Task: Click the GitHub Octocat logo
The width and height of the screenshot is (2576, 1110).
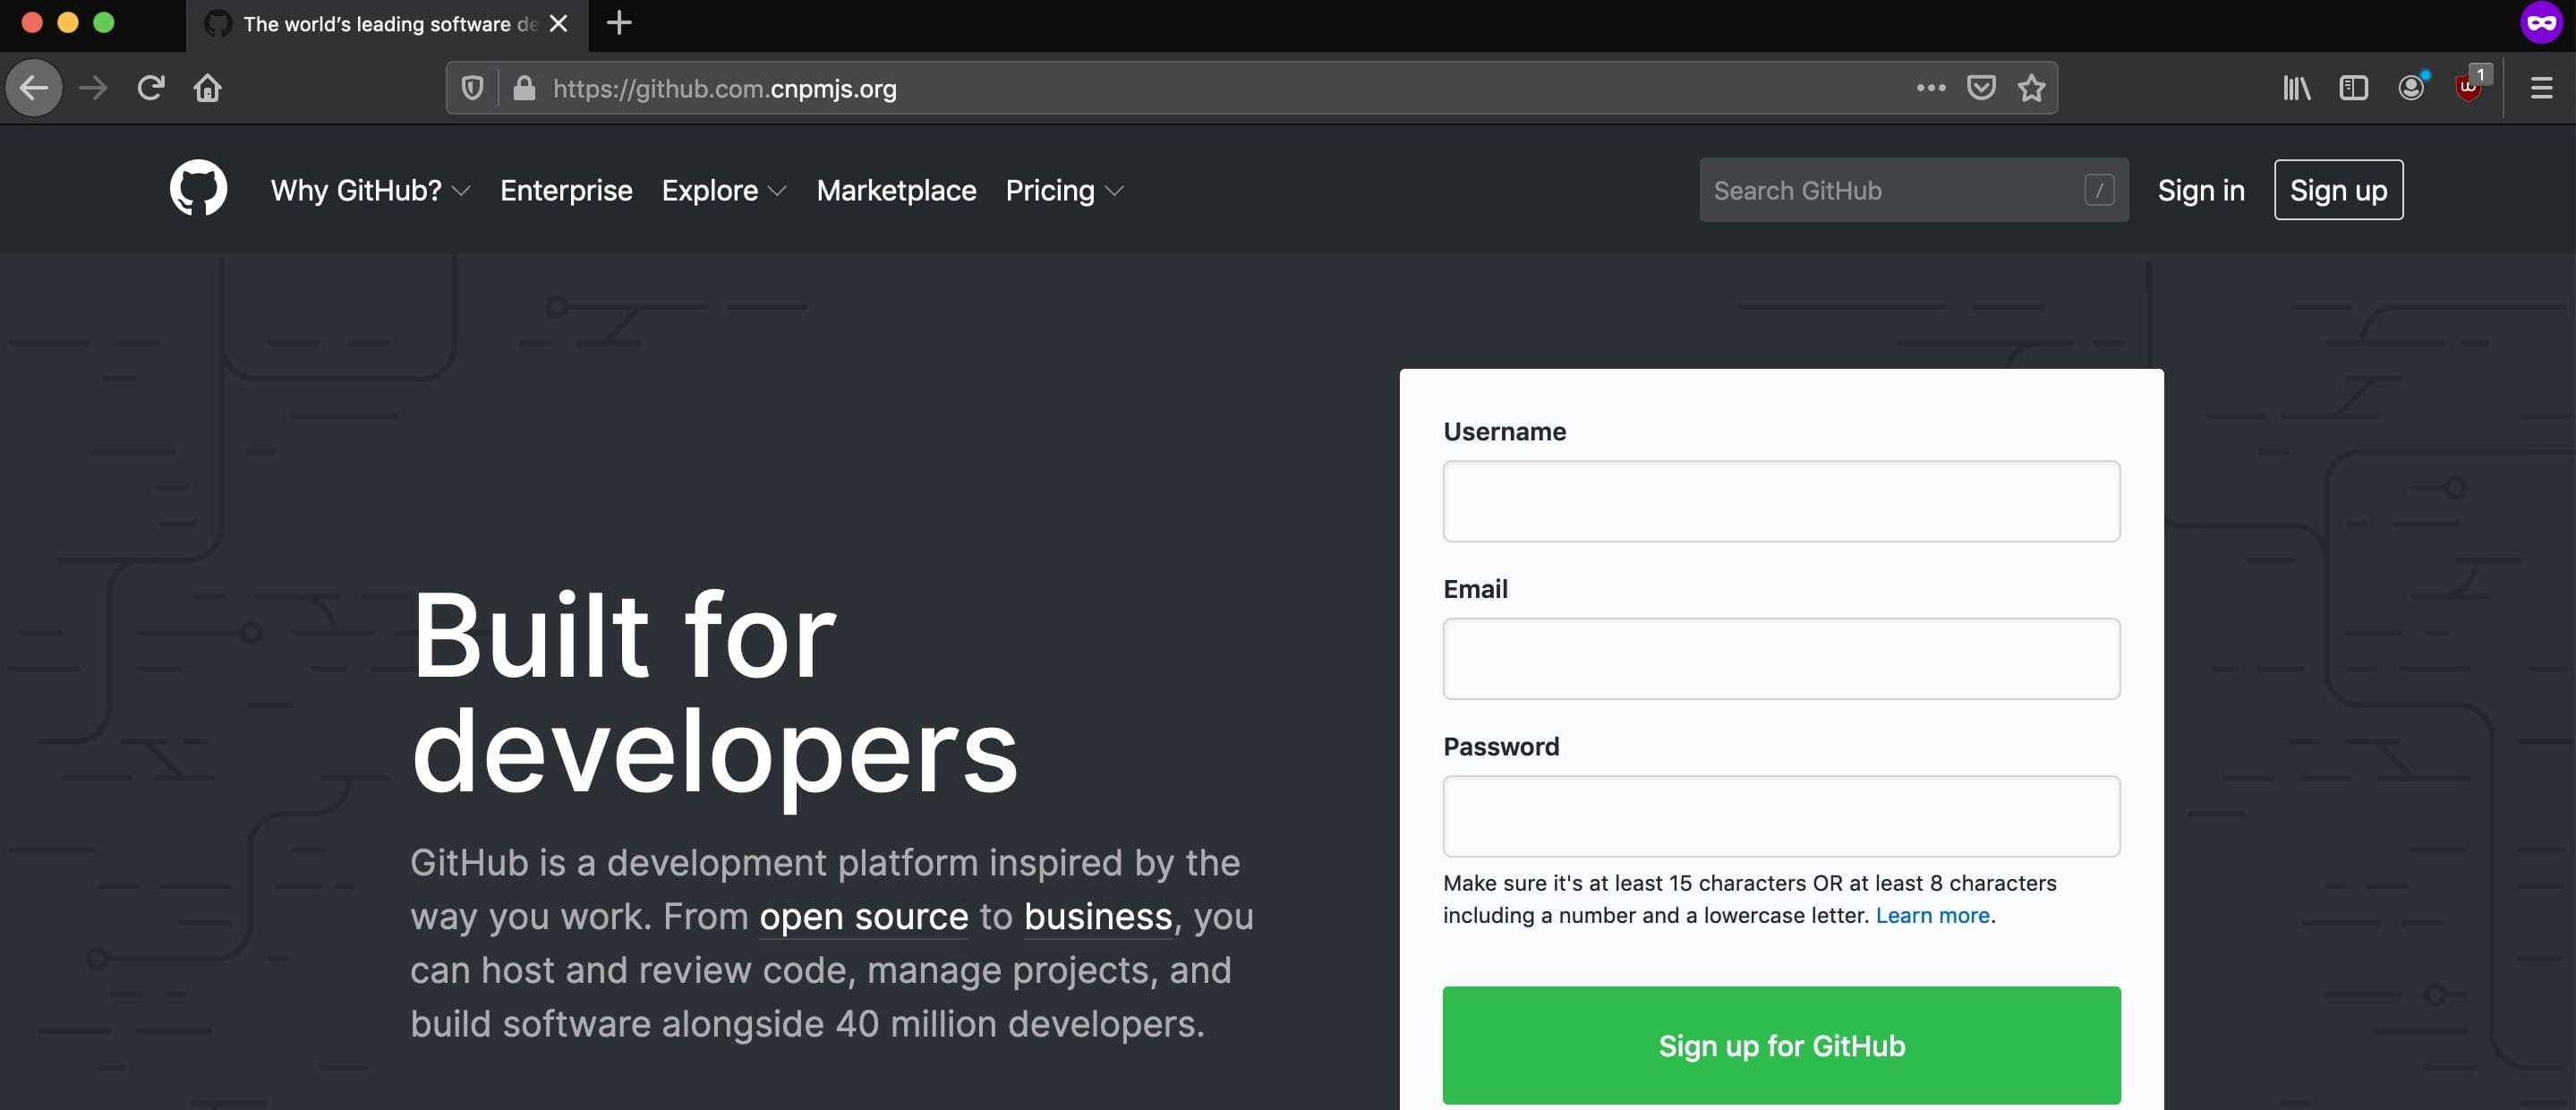Action: tap(198, 189)
